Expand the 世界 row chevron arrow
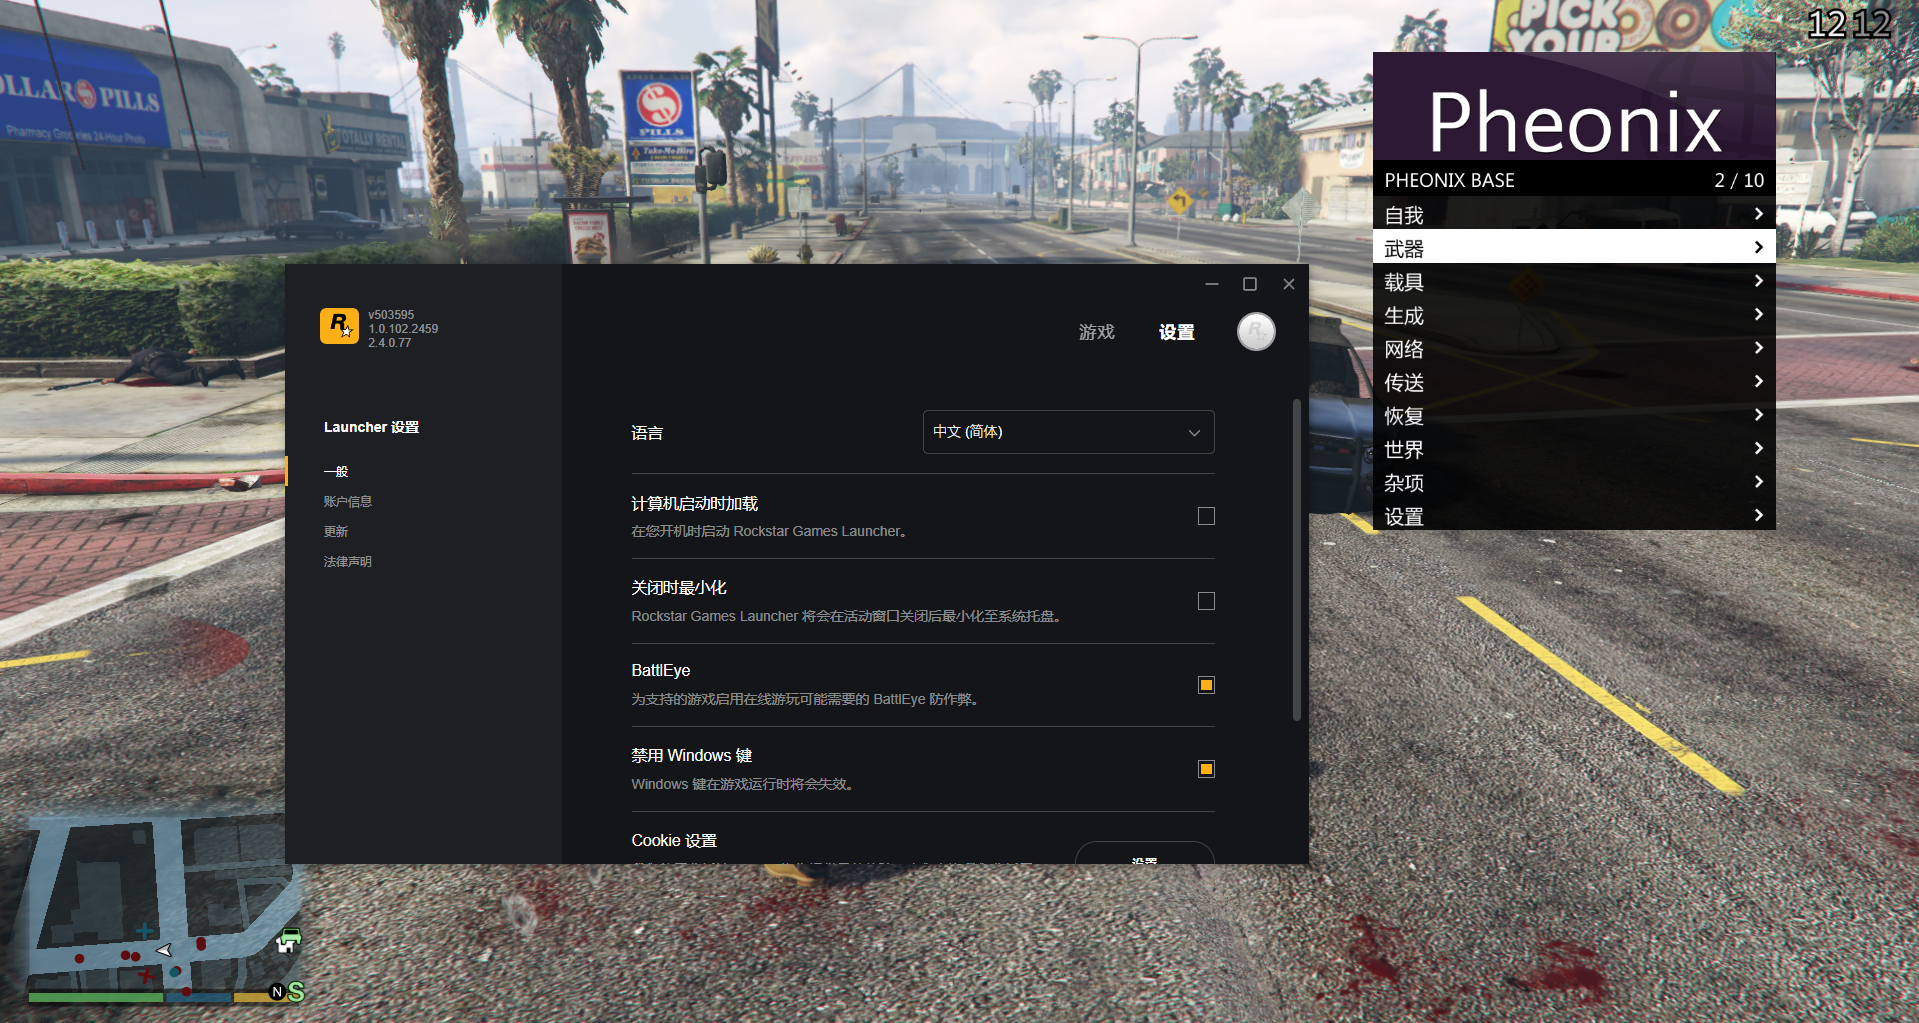 coord(1758,448)
